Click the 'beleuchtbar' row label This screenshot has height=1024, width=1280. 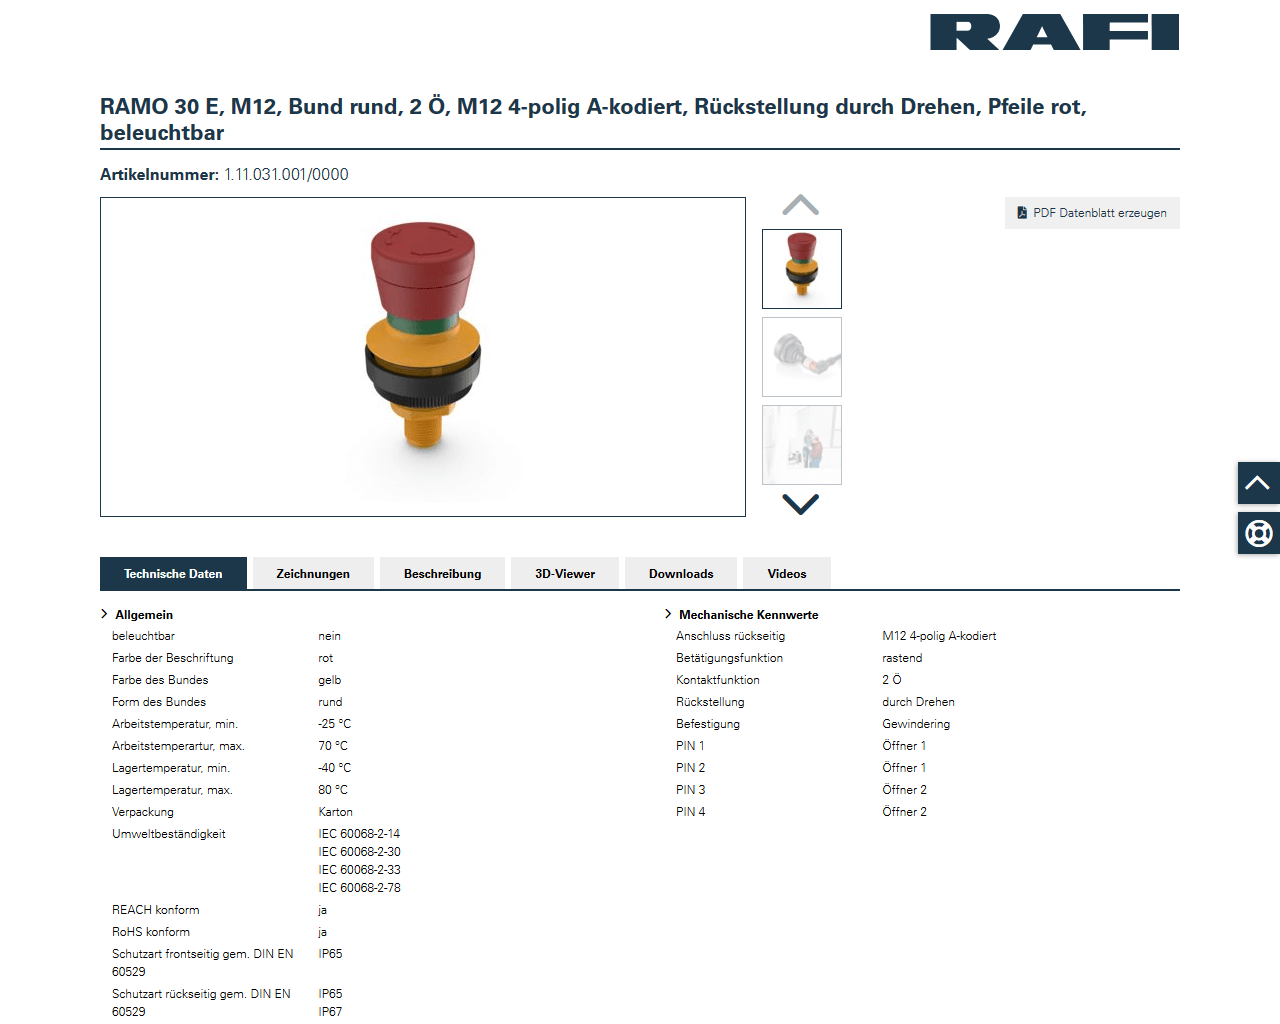pos(143,636)
